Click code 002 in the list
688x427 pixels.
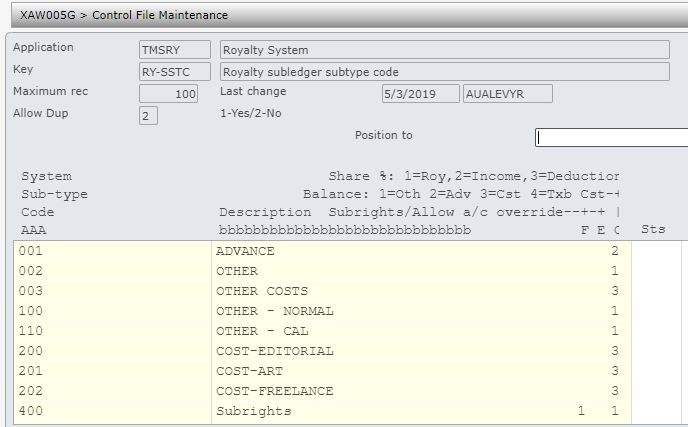(x=33, y=271)
